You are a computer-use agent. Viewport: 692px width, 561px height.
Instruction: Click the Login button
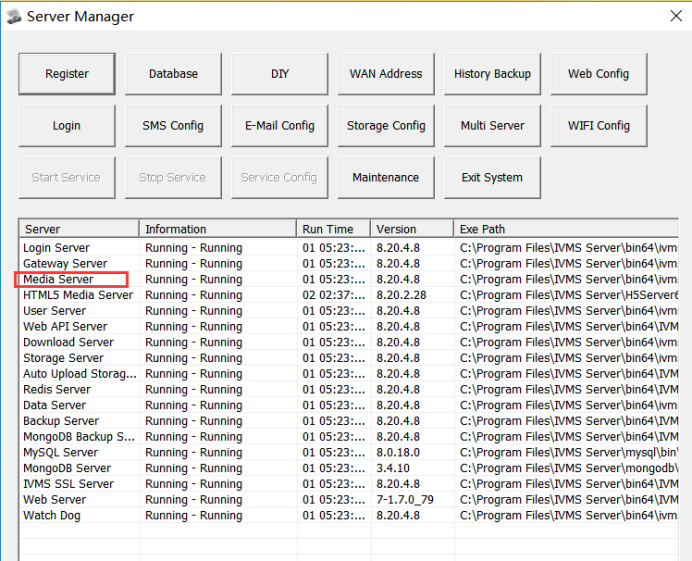click(67, 126)
